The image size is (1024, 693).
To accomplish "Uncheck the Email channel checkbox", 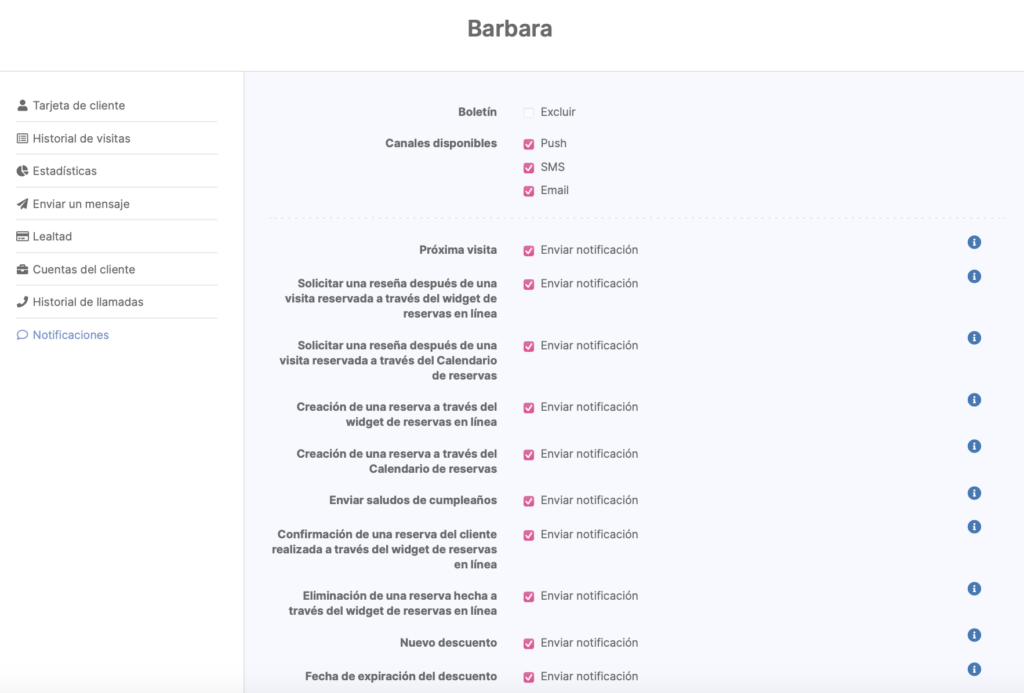I will (x=529, y=191).
